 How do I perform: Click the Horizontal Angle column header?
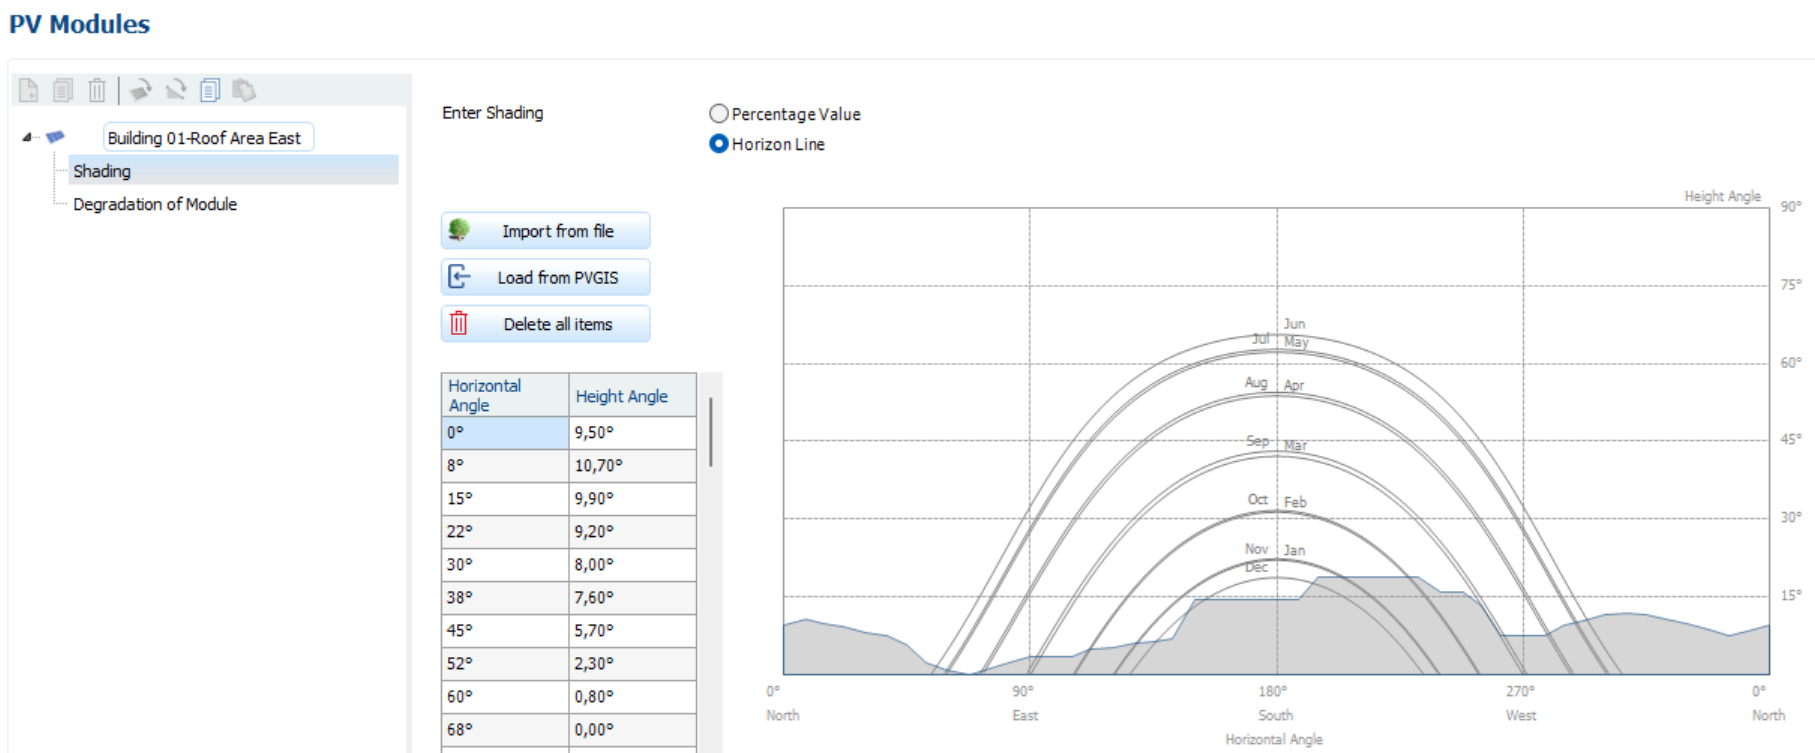[504, 395]
